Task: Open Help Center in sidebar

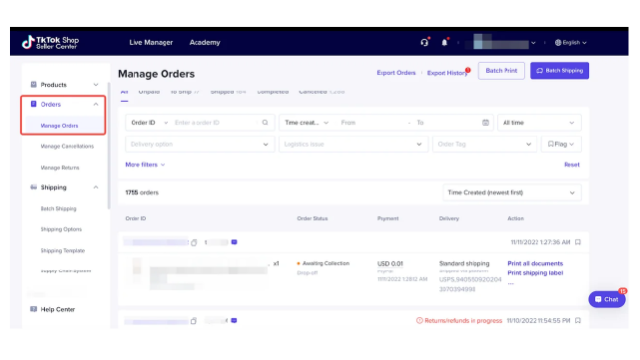Action: [x=58, y=309]
